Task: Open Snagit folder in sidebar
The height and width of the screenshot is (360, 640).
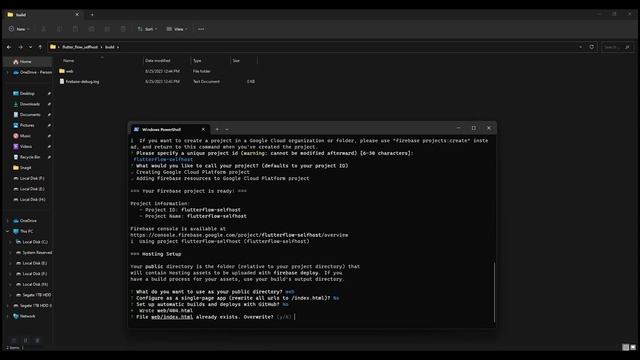Action: pyautogui.click(x=25, y=168)
